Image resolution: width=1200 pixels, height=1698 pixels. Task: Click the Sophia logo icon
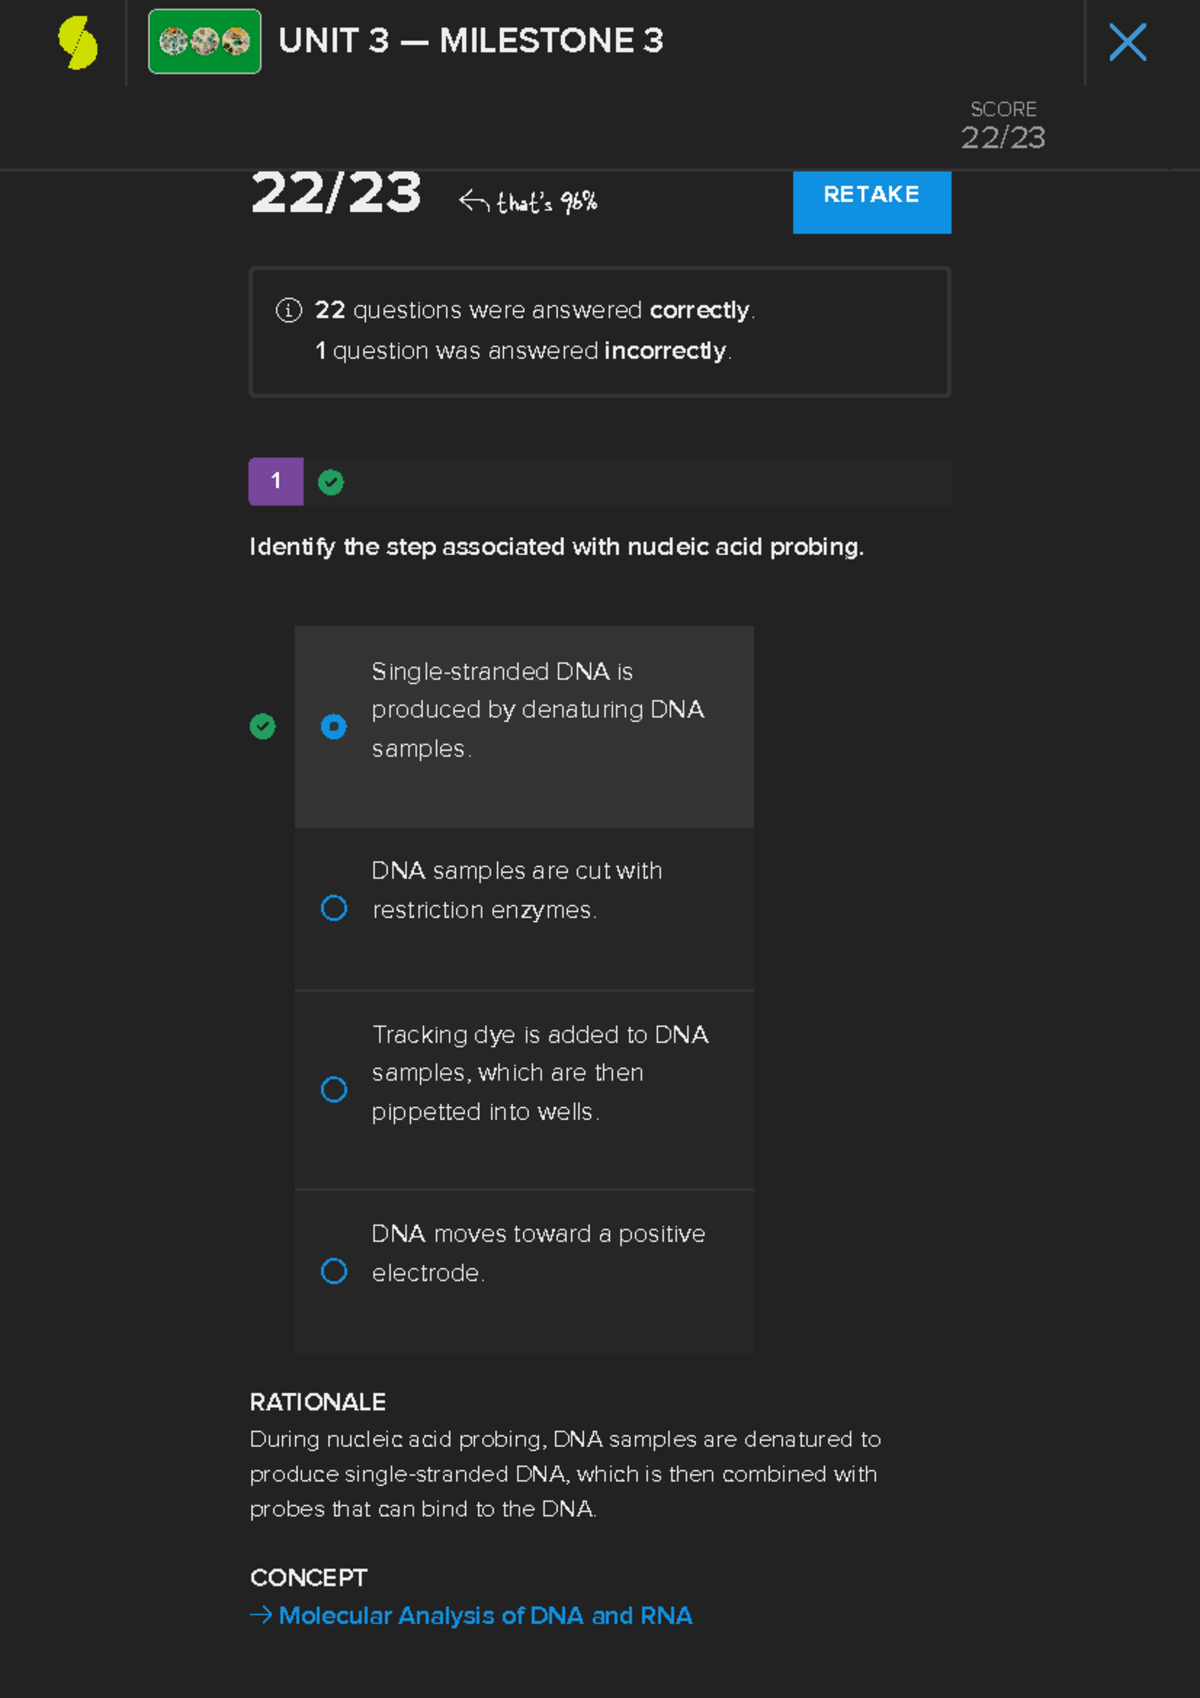pos(78,42)
